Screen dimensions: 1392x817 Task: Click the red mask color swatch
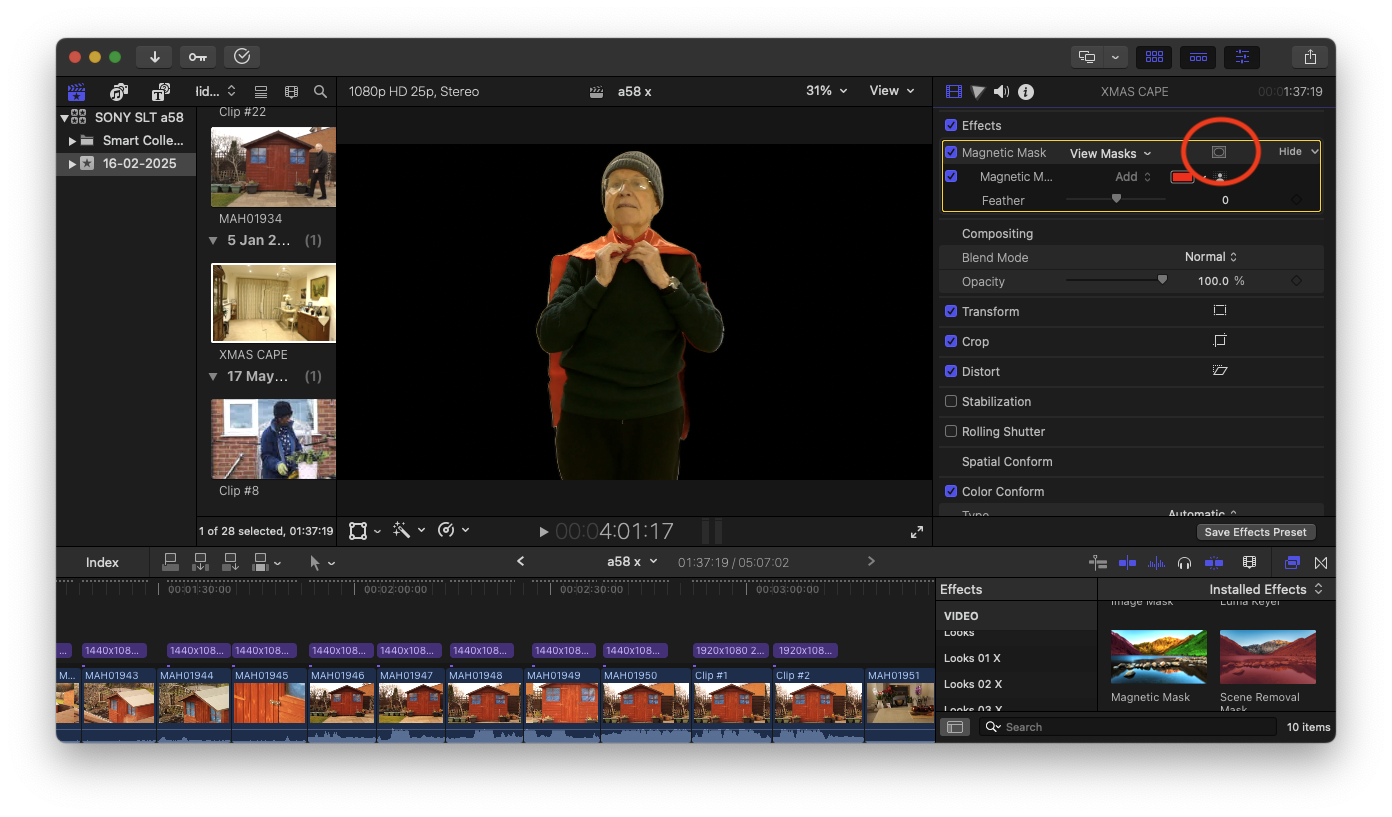[1182, 177]
